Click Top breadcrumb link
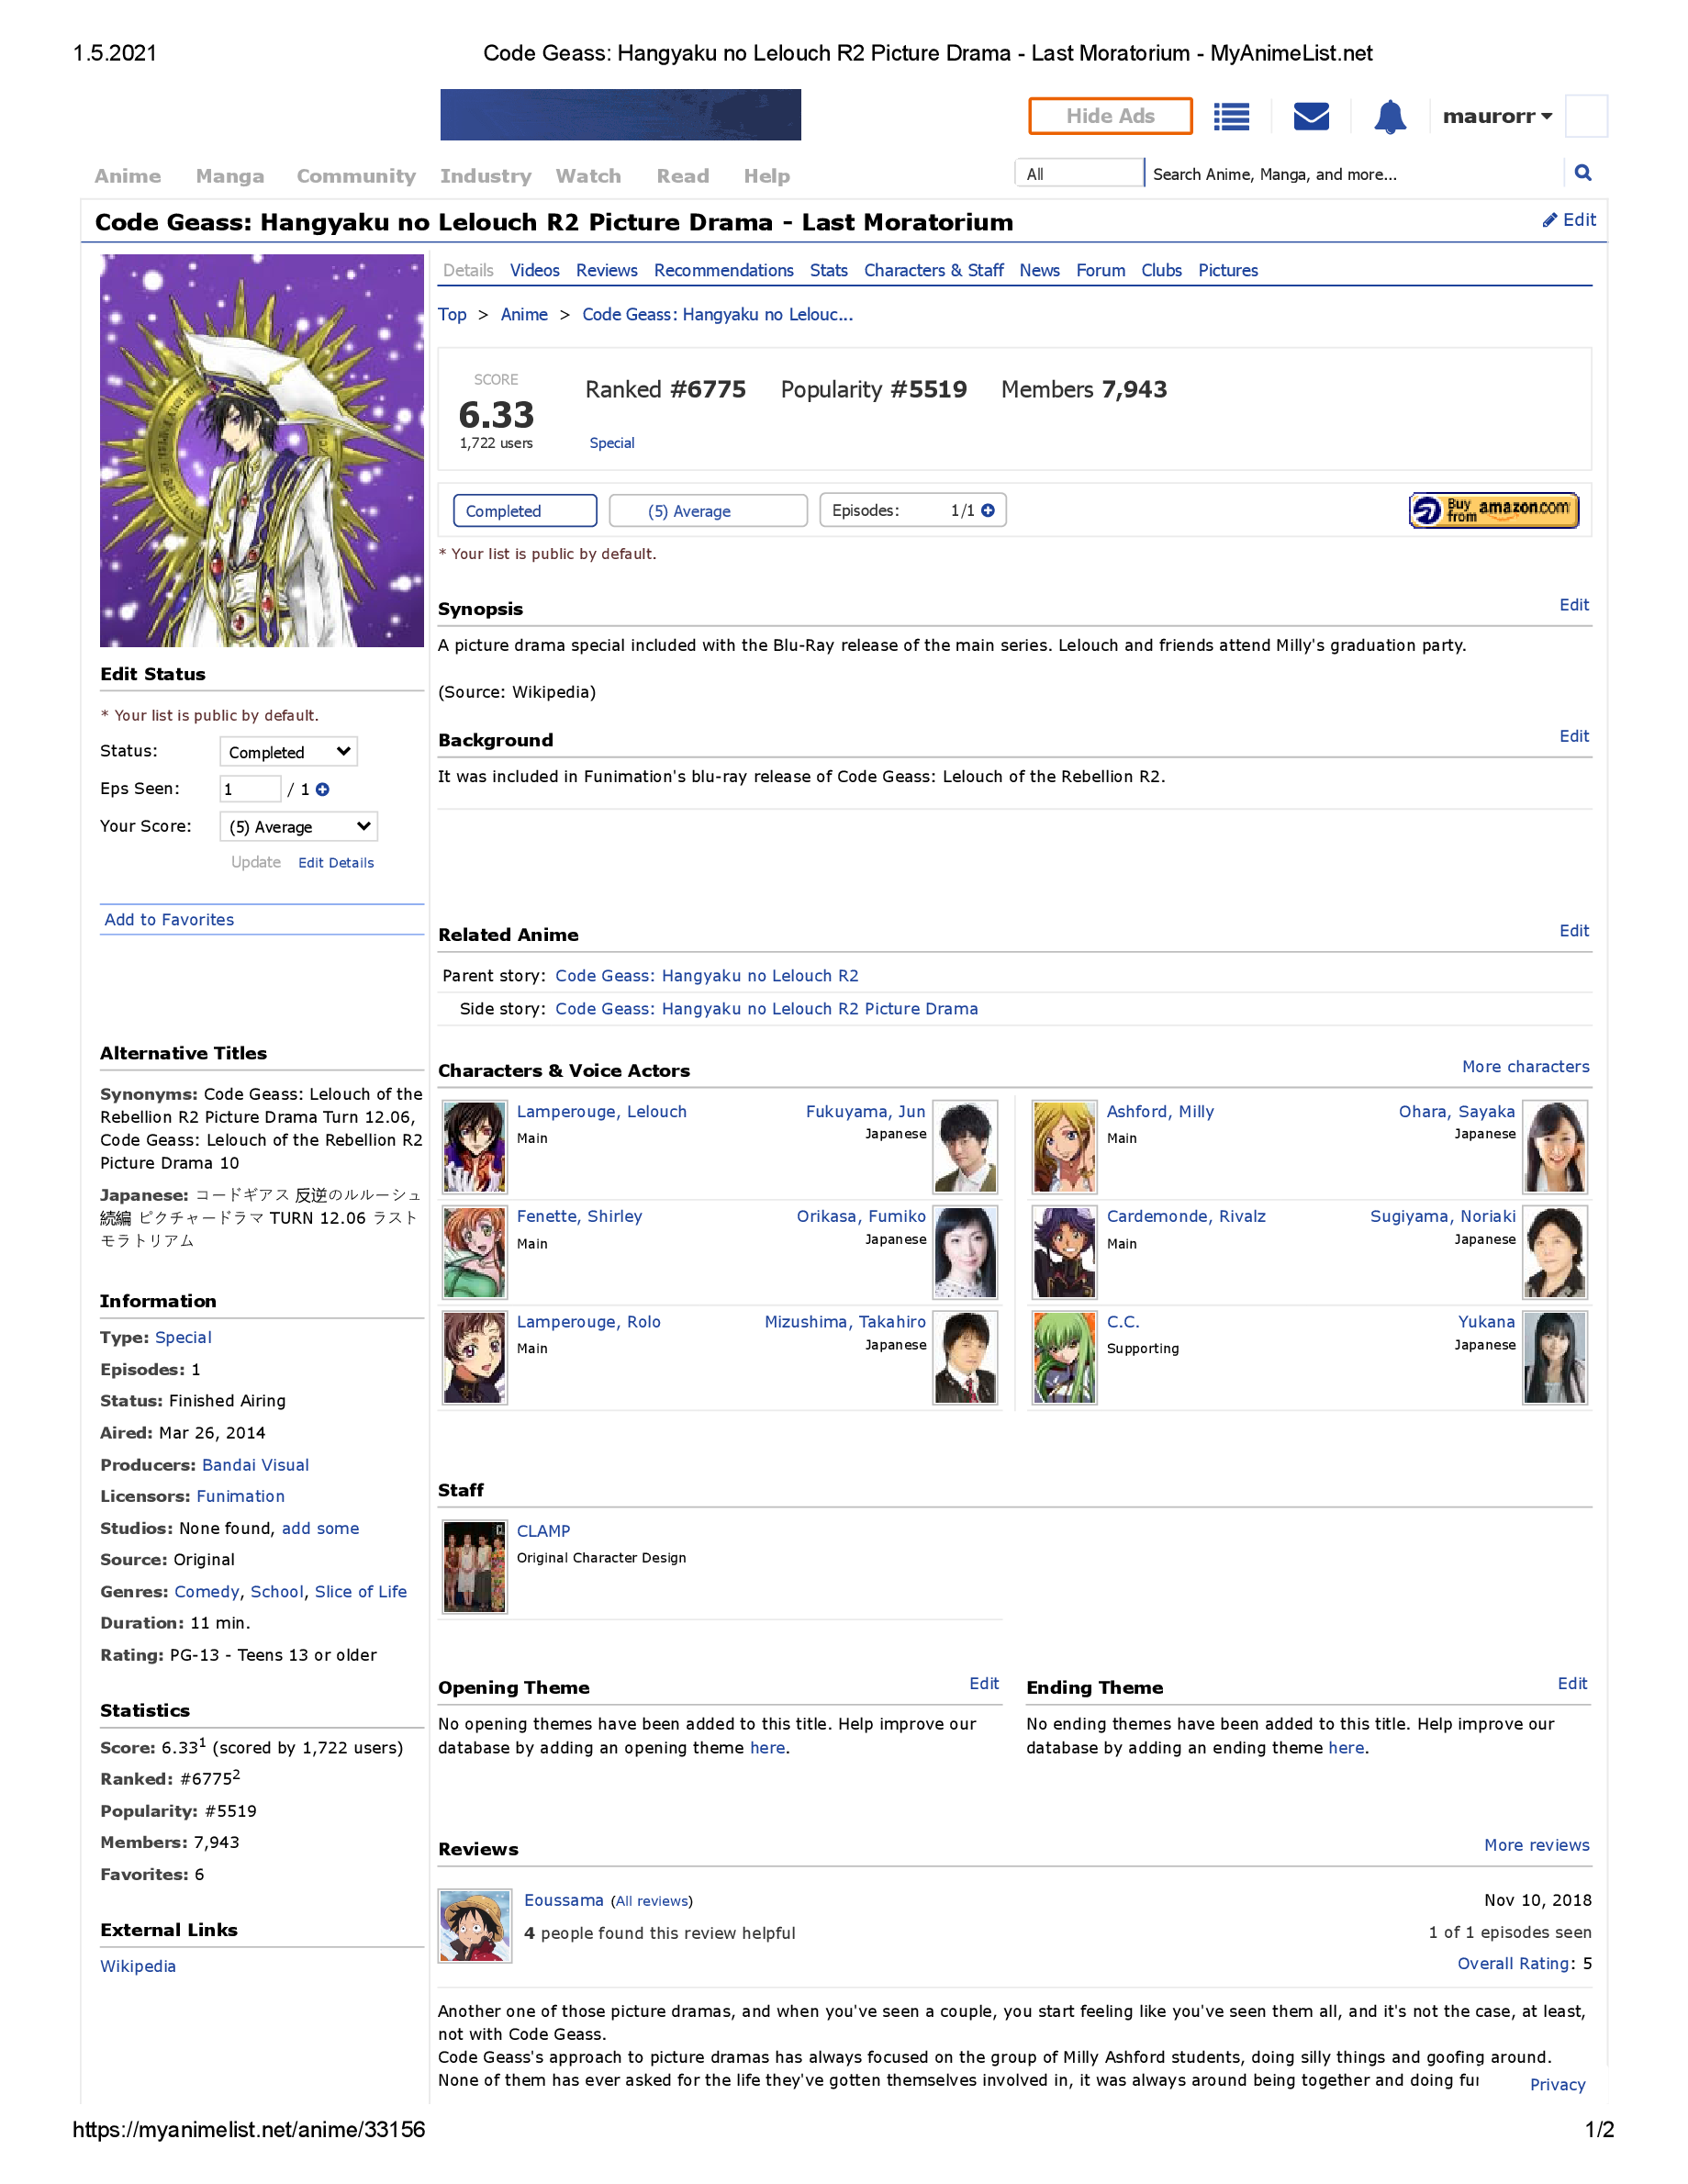The height and width of the screenshot is (2184, 1688). coord(452,314)
